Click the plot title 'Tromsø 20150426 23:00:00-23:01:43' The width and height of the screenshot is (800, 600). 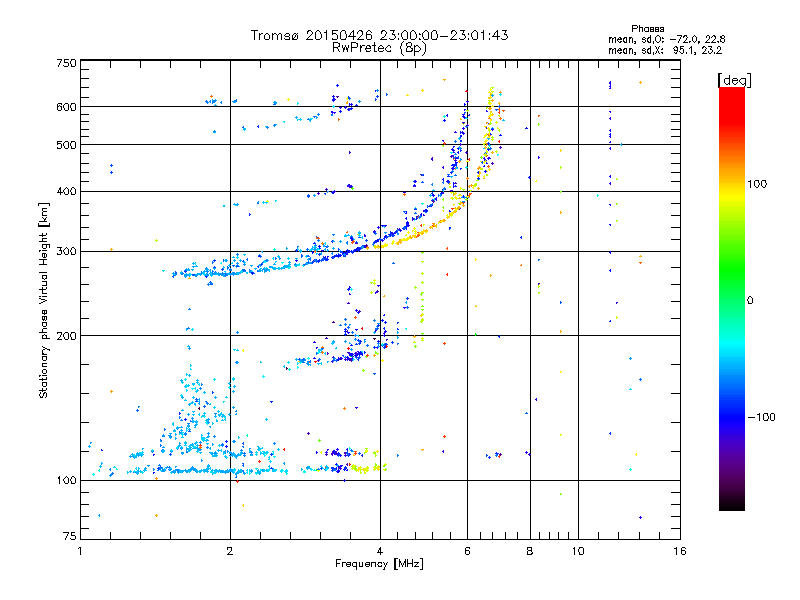(x=379, y=35)
